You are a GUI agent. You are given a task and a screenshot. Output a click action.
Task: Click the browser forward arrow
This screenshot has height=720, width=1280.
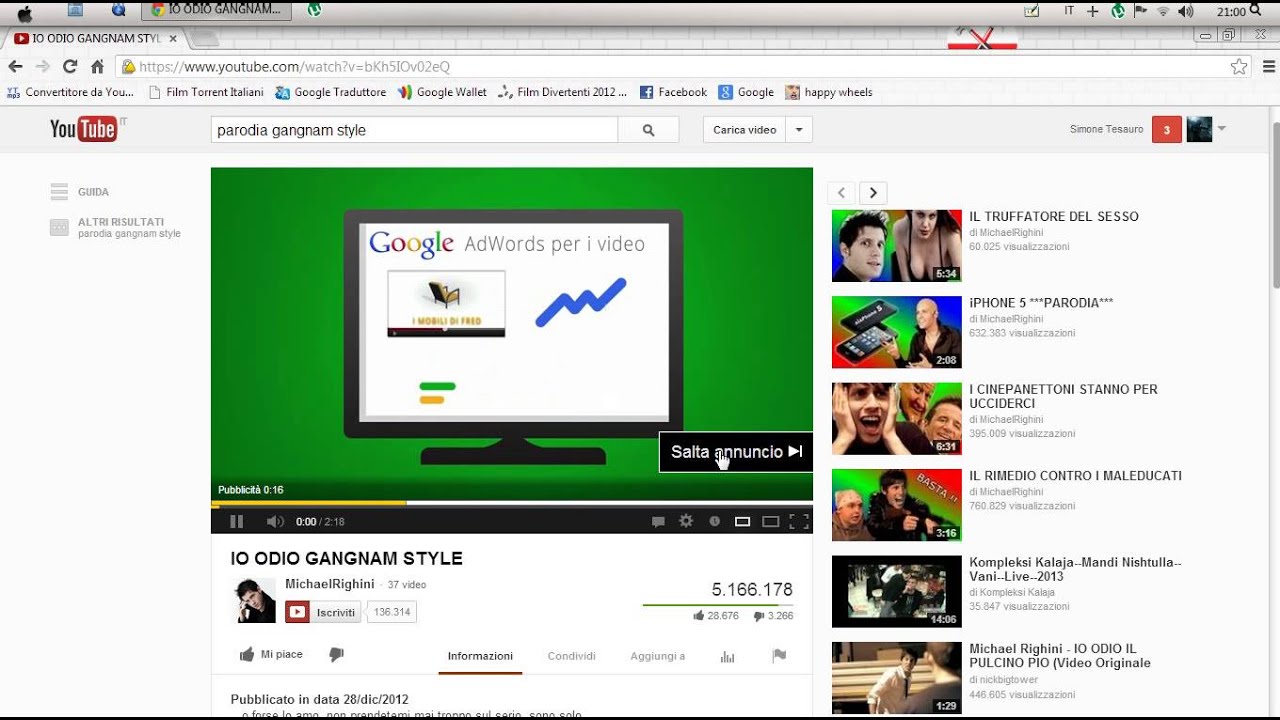[42, 67]
